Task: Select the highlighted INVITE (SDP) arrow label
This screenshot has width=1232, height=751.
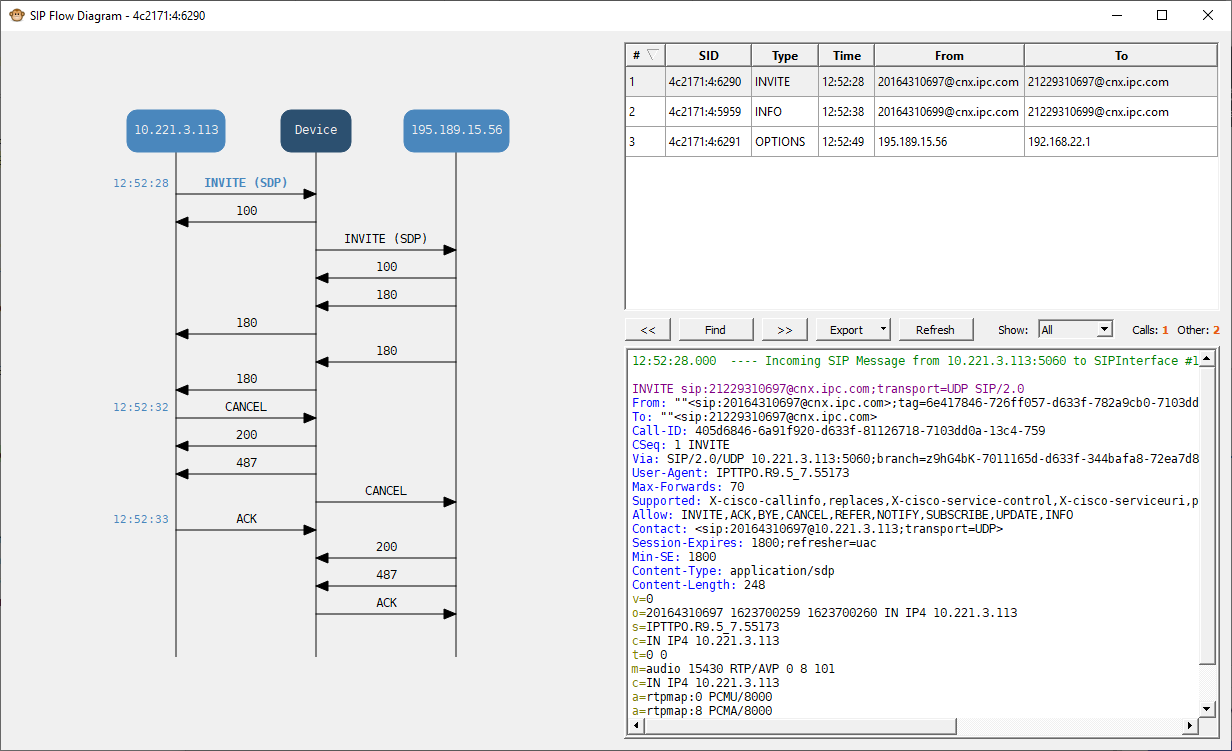Action: [246, 183]
